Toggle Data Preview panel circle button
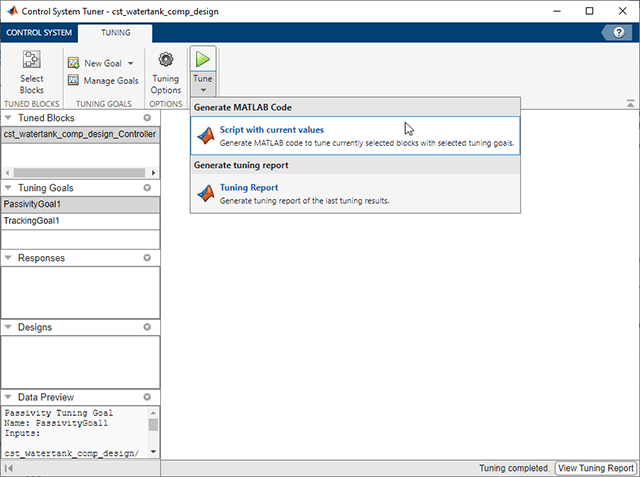The image size is (640, 477). coord(147,397)
